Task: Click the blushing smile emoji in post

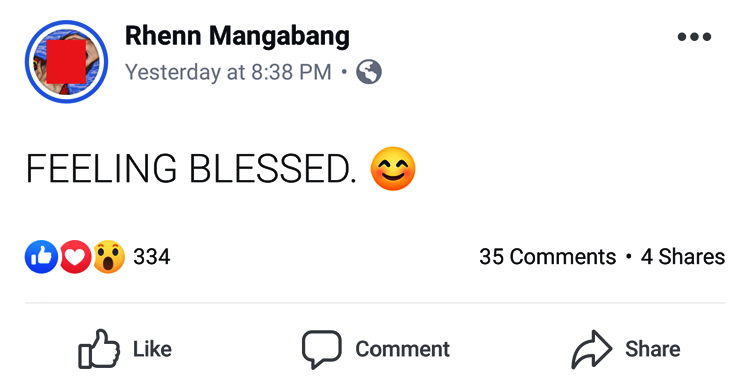Action: [x=393, y=168]
